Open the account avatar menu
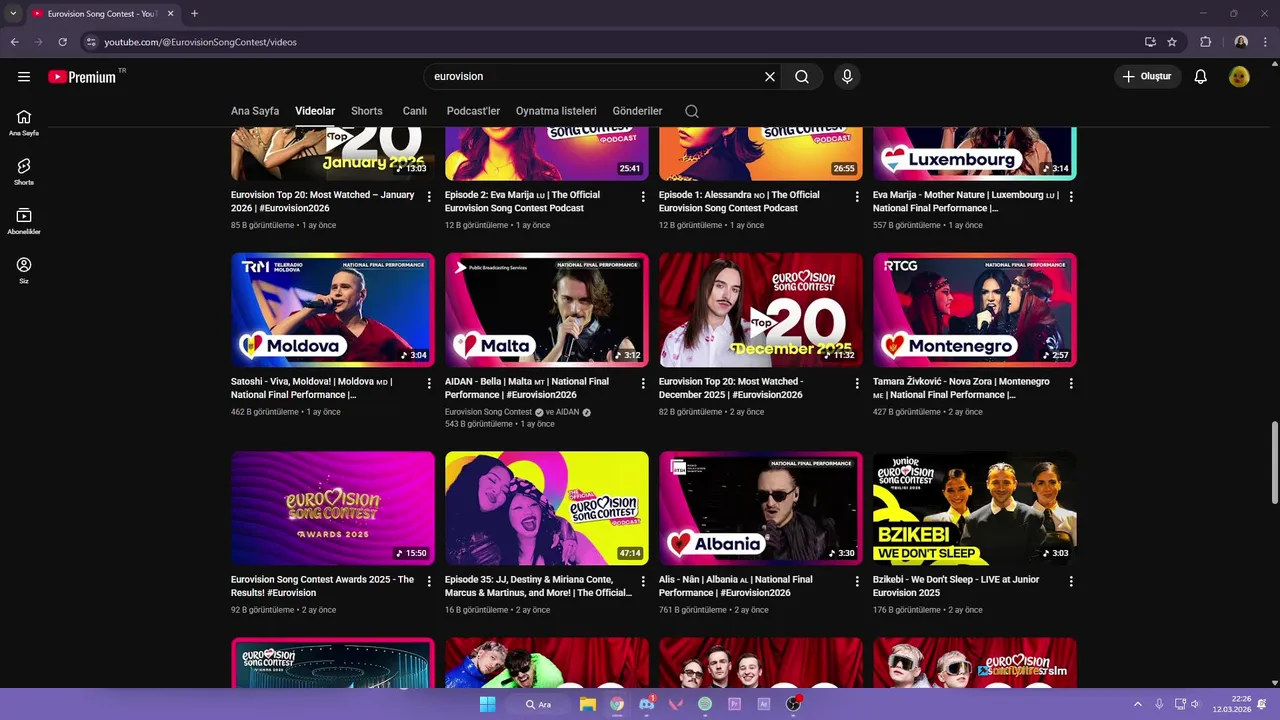This screenshot has height=720, width=1280. (1239, 76)
